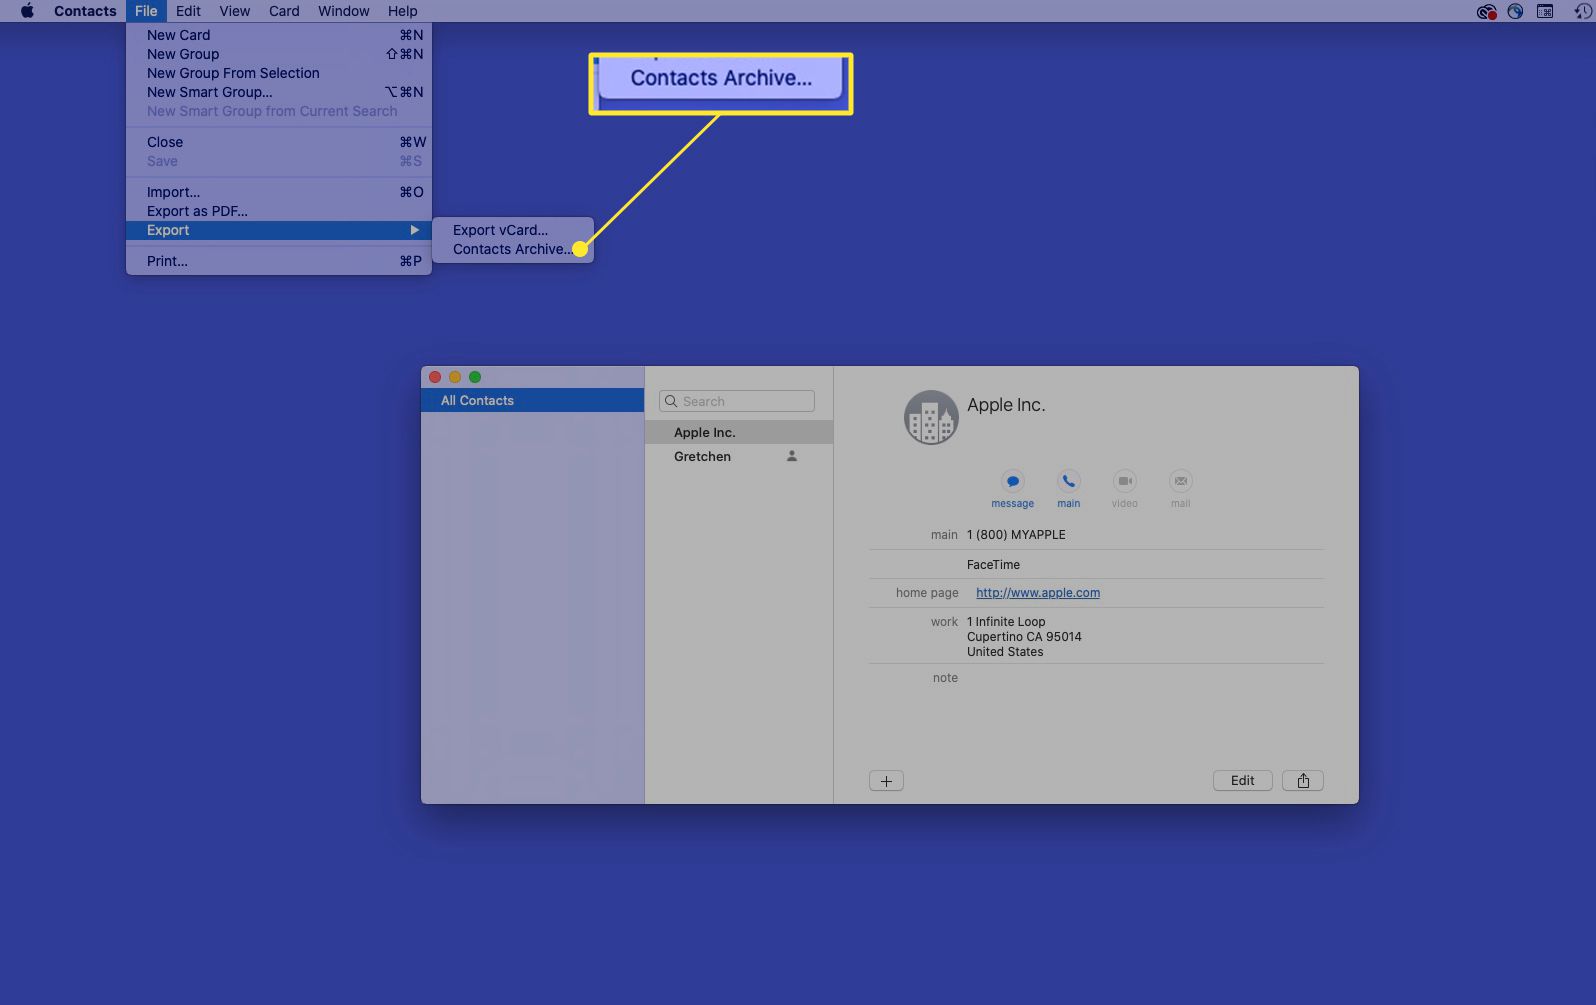Minimize the Contacts window with yellow button
Viewport: 1596px width, 1005px height.
pyautogui.click(x=455, y=377)
